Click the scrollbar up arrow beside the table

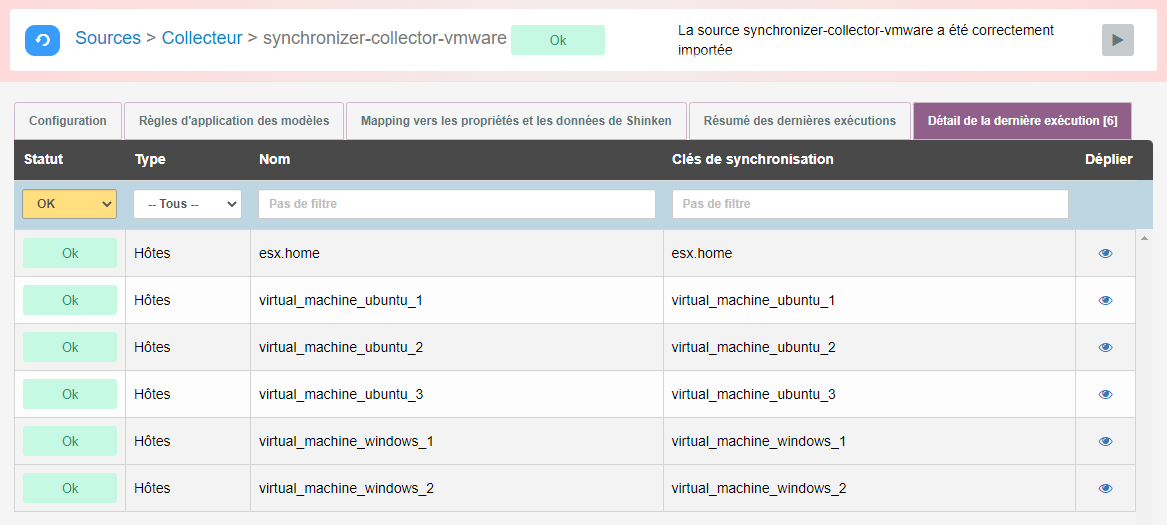(1144, 238)
